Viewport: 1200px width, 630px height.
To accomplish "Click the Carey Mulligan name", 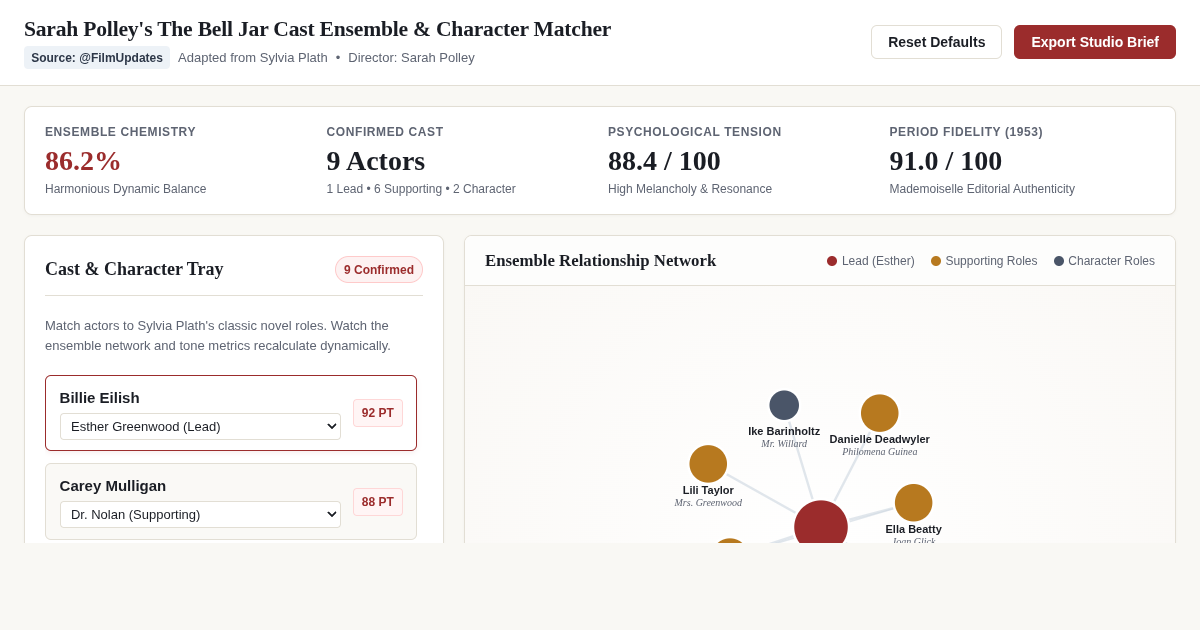I will pos(113,486).
